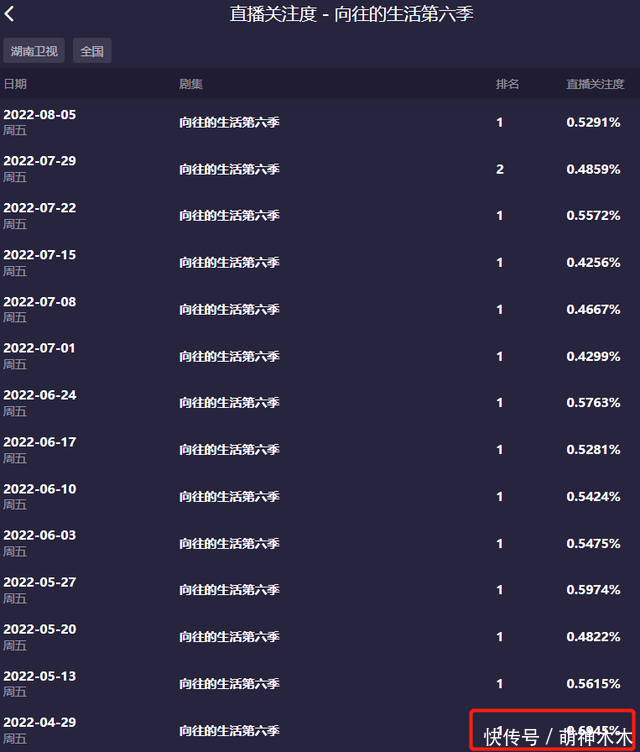Click the 0.5572% rating value
640x752 pixels.
pyautogui.click(x=593, y=216)
